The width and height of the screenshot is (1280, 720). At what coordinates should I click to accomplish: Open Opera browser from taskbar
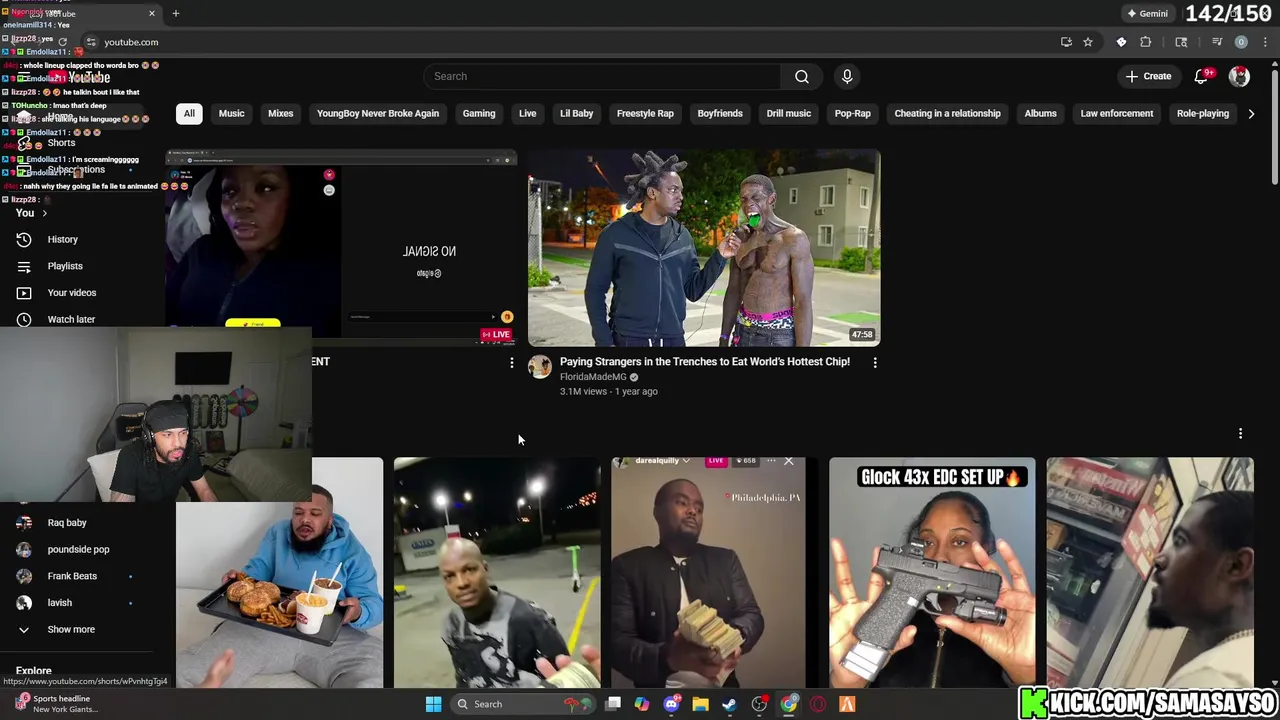click(x=818, y=704)
